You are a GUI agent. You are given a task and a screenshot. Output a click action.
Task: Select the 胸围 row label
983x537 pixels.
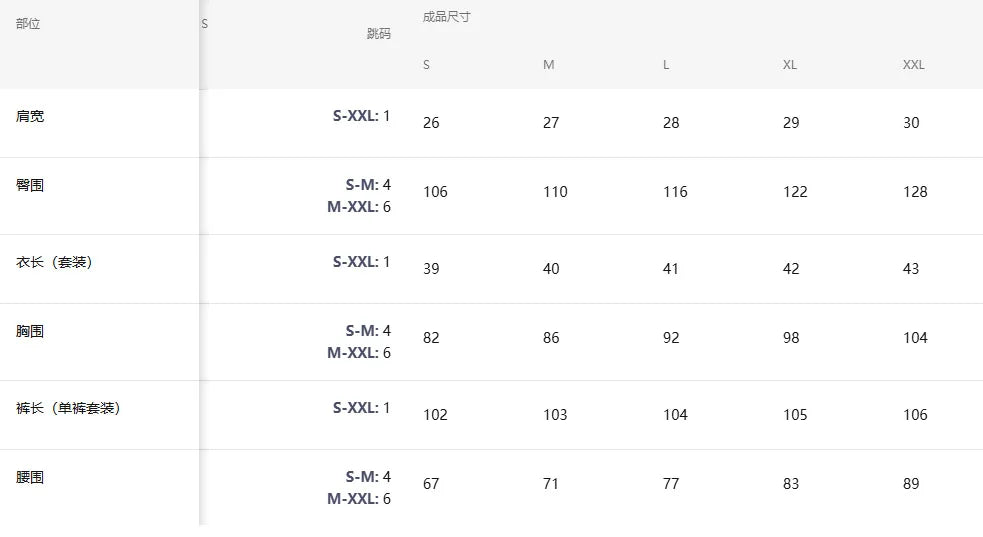pyautogui.click(x=30, y=331)
